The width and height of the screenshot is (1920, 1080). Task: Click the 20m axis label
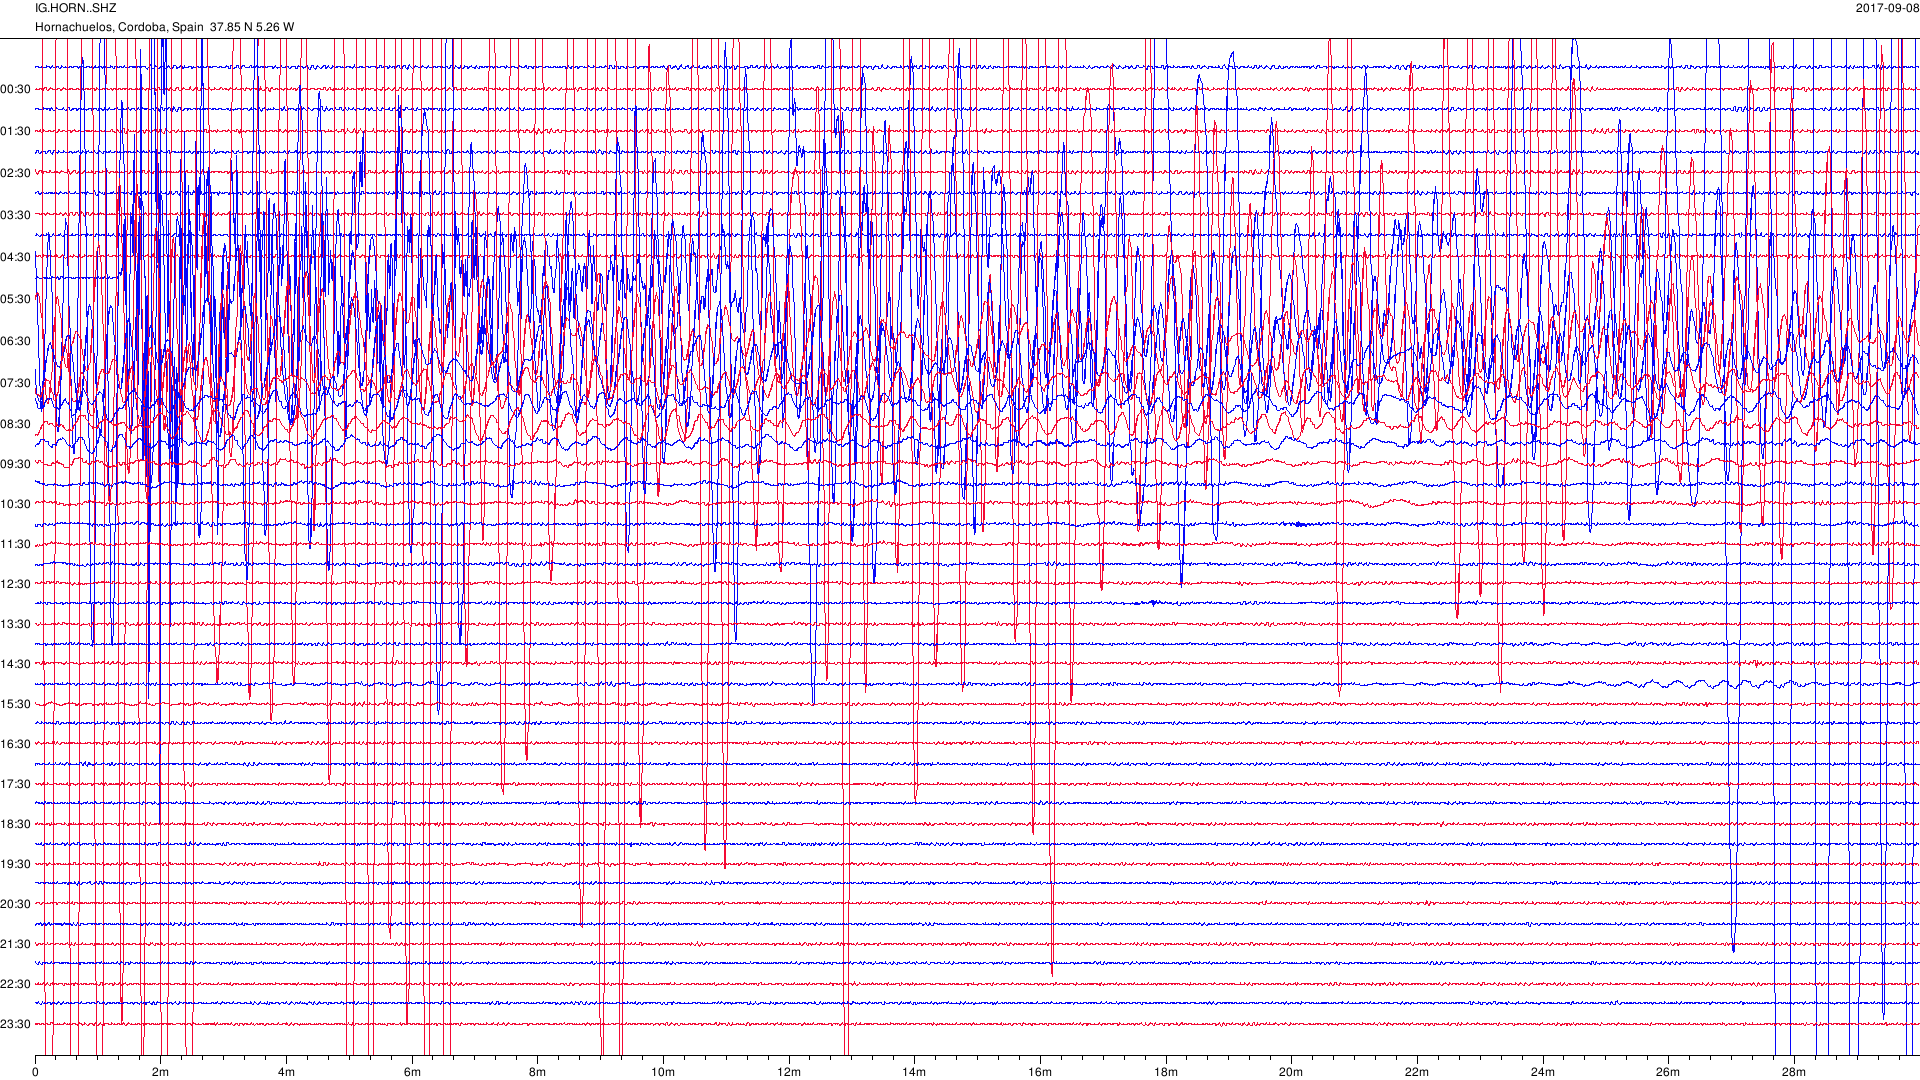coord(1291,1072)
